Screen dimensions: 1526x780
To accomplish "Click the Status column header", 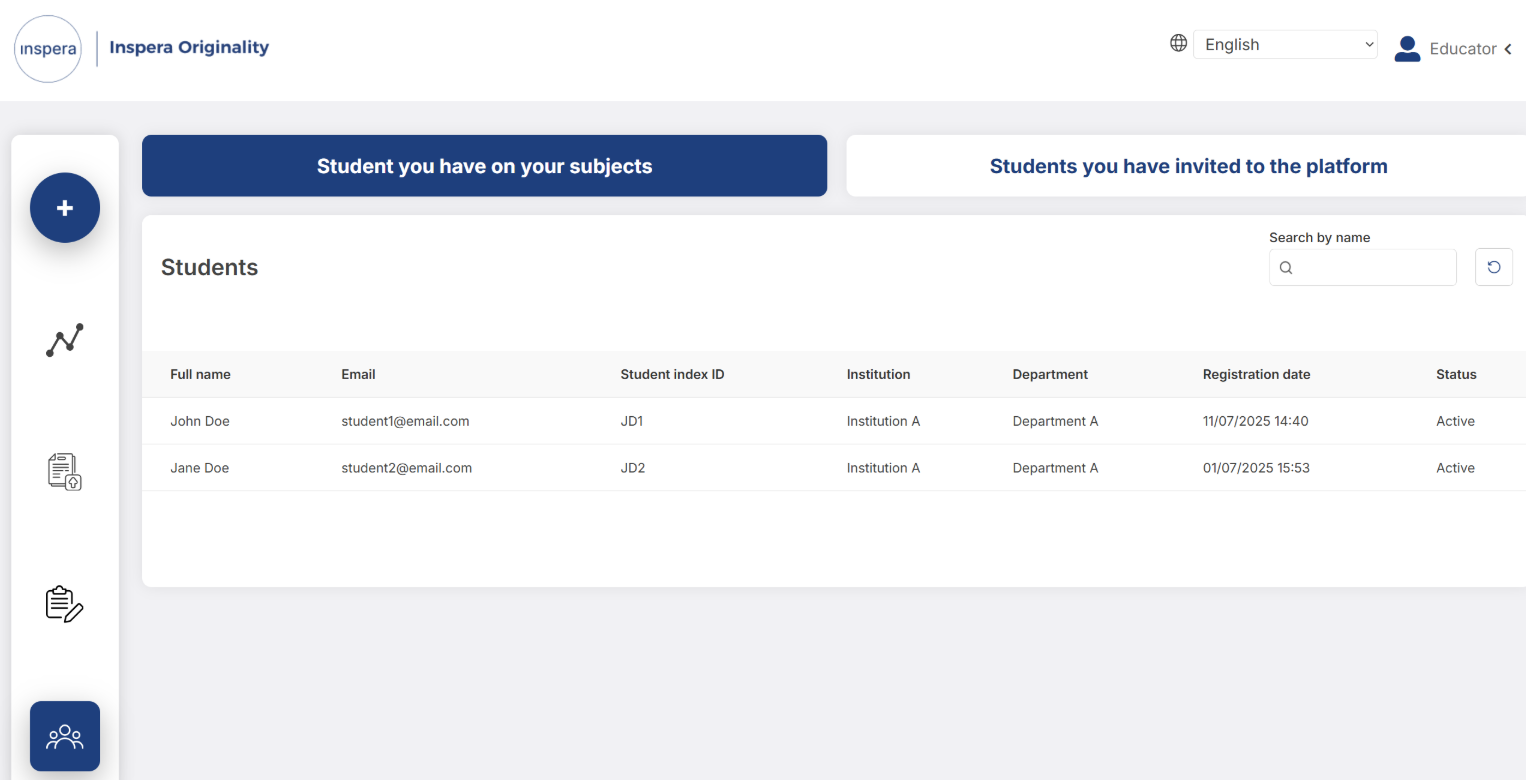I will [1456, 374].
